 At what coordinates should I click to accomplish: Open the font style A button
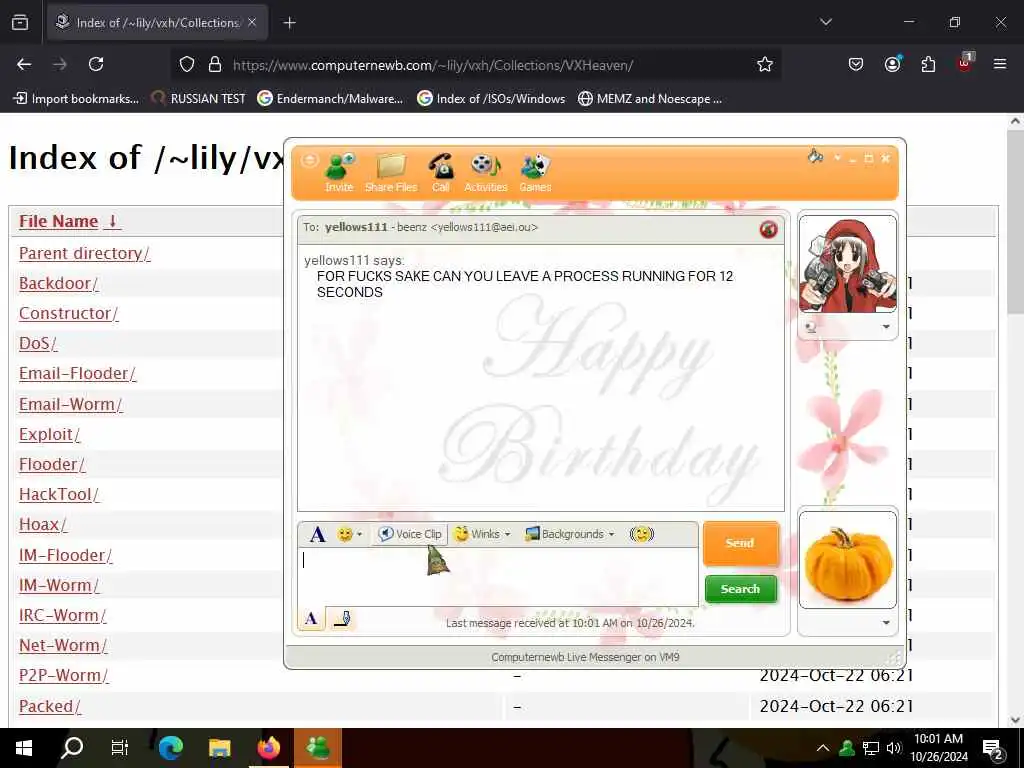click(x=317, y=534)
